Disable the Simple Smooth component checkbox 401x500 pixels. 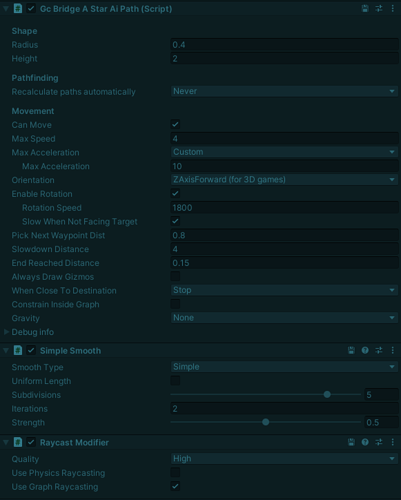(x=31, y=350)
